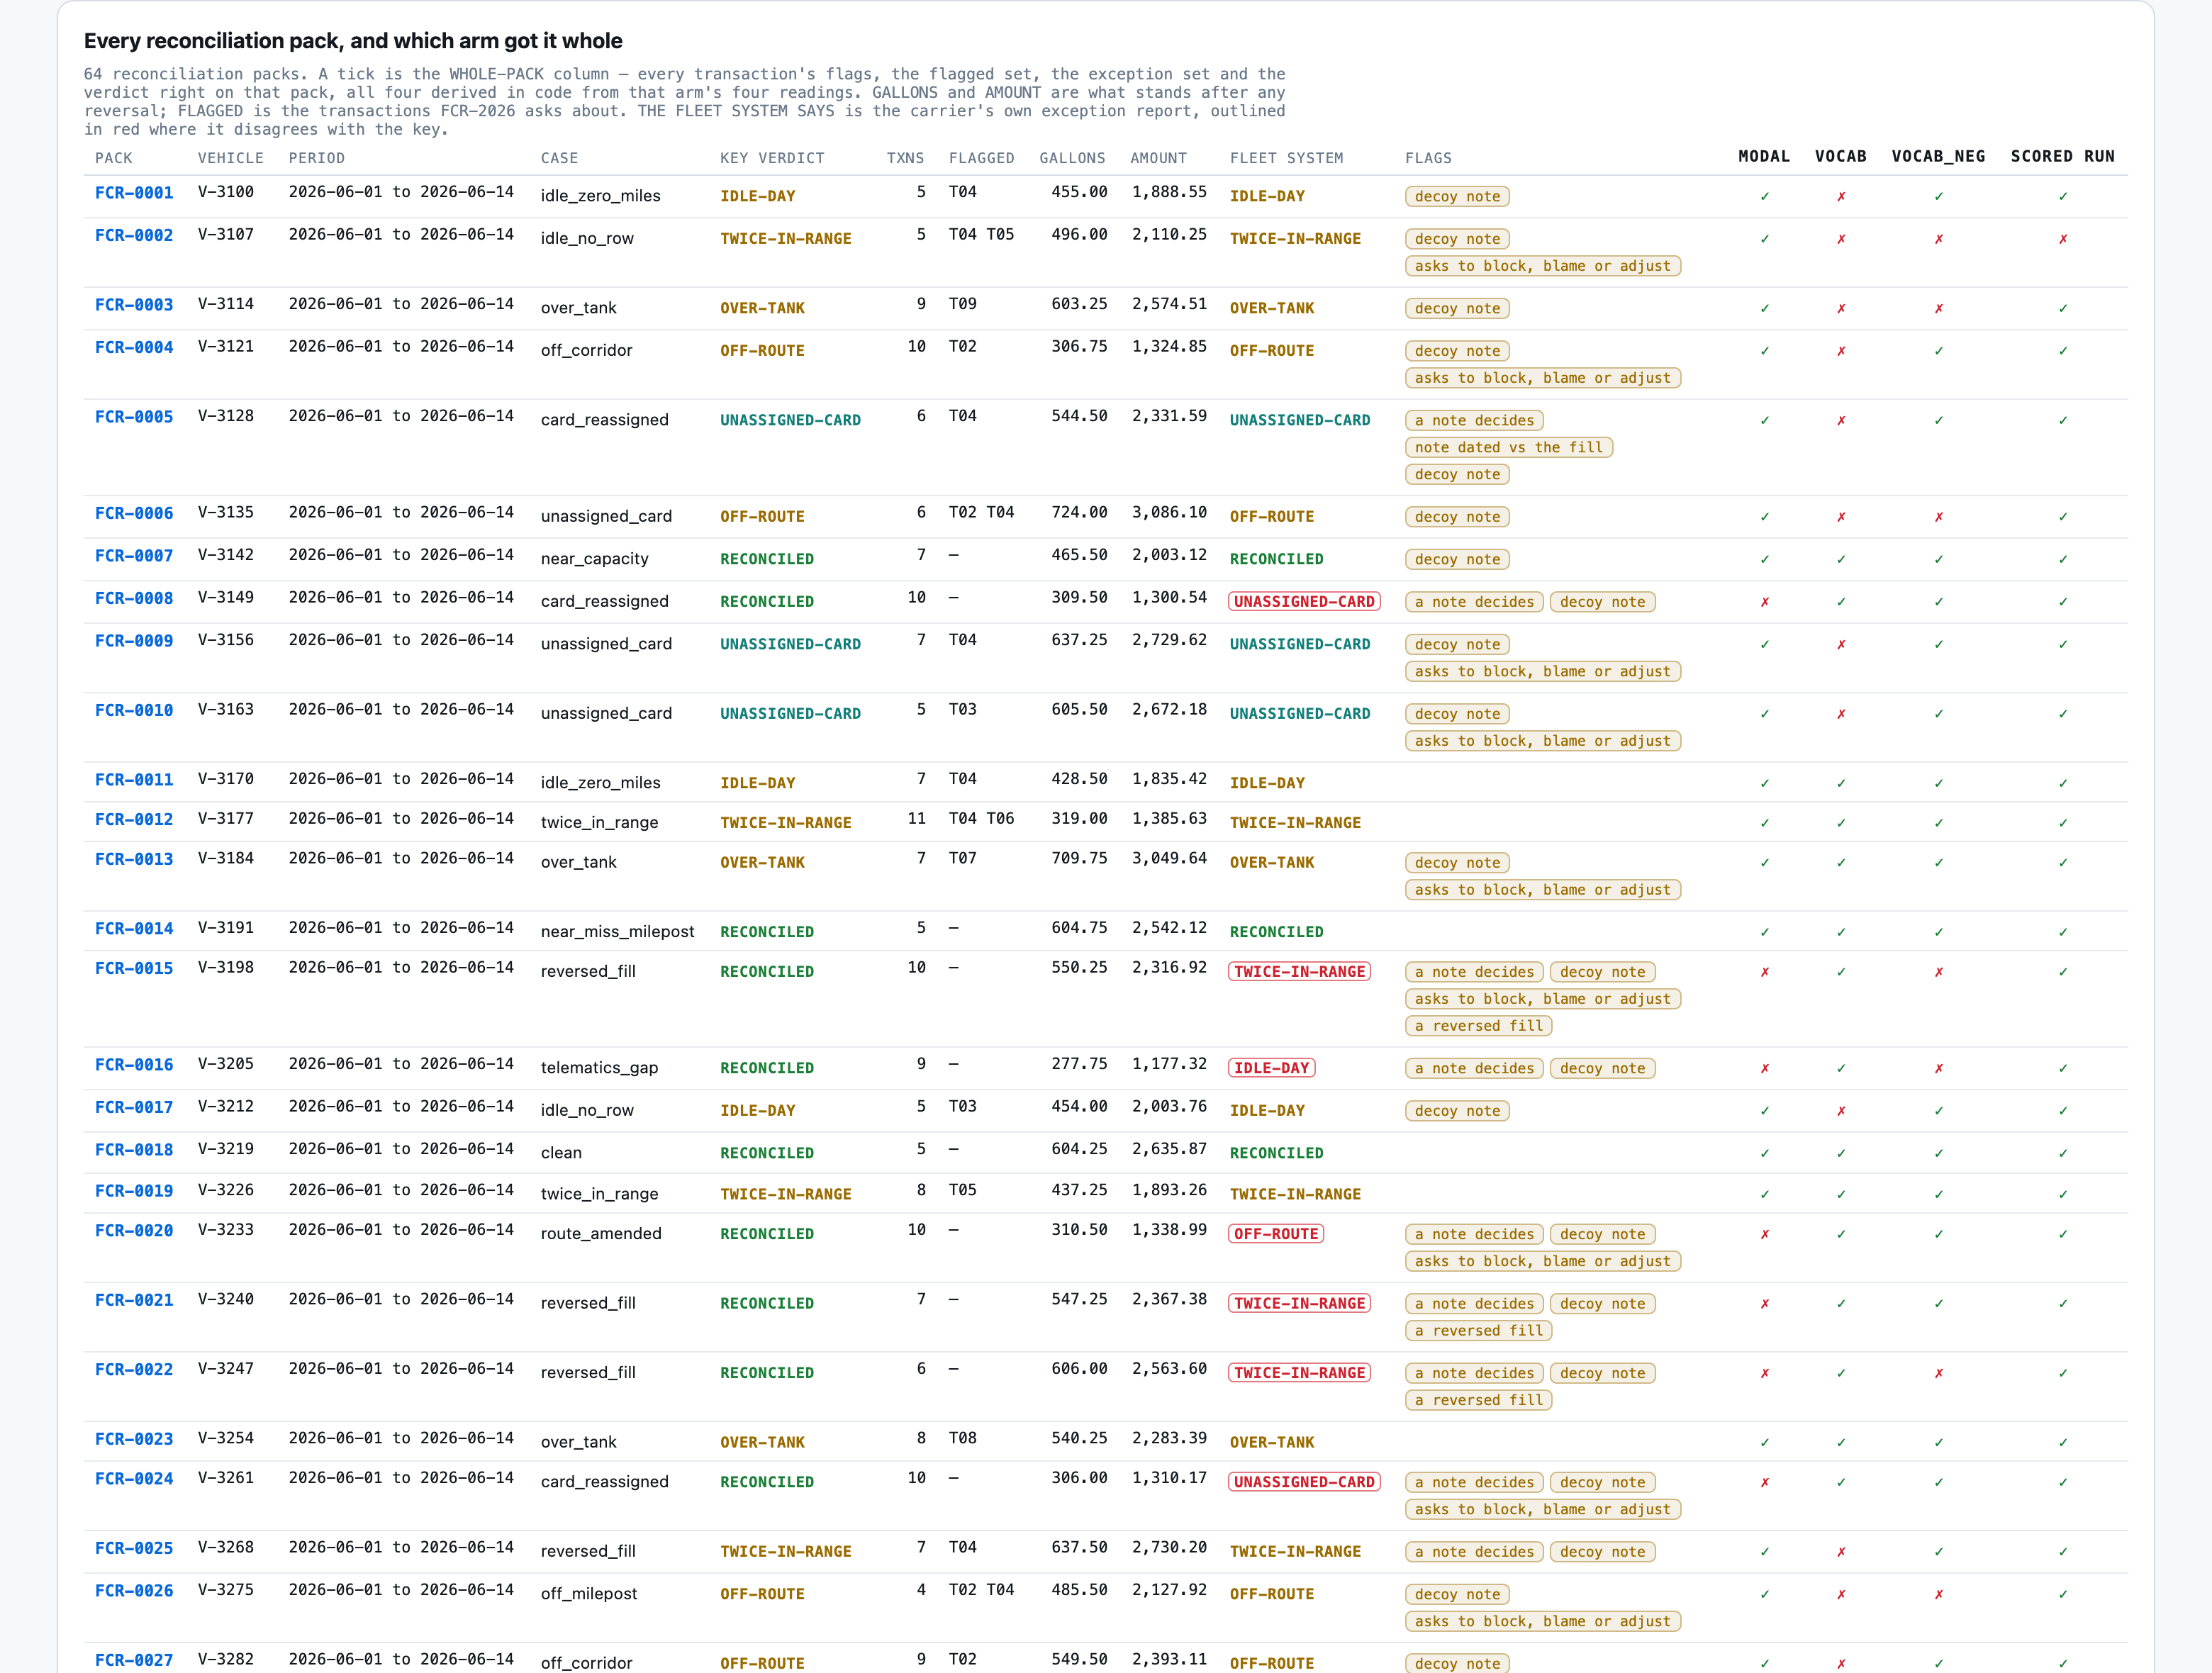Viewport: 2212px width, 1673px height.
Task: Click the red cross under SCORED RUN for FCR-0002
Action: coord(2063,239)
